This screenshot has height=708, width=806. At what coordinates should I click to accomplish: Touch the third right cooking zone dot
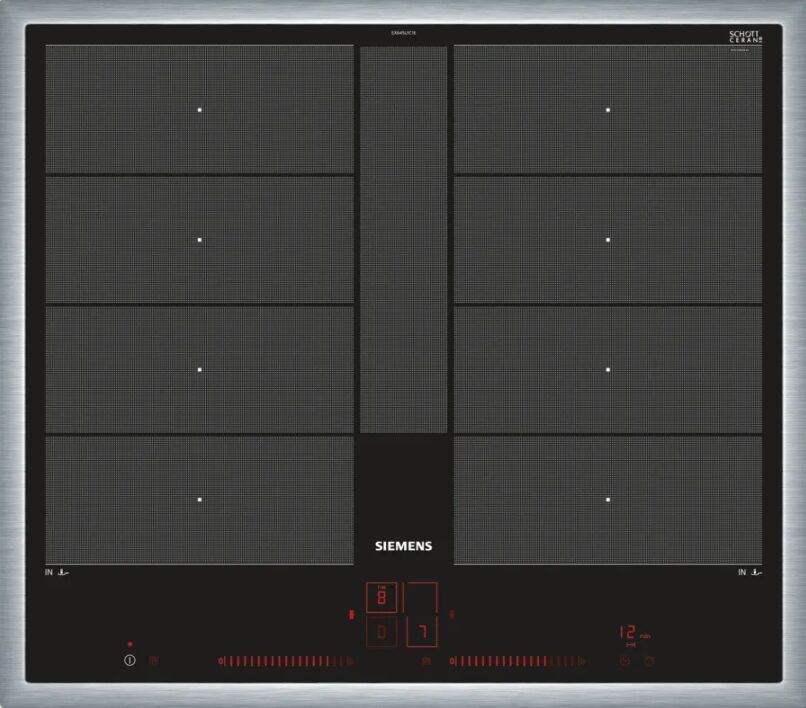point(608,370)
